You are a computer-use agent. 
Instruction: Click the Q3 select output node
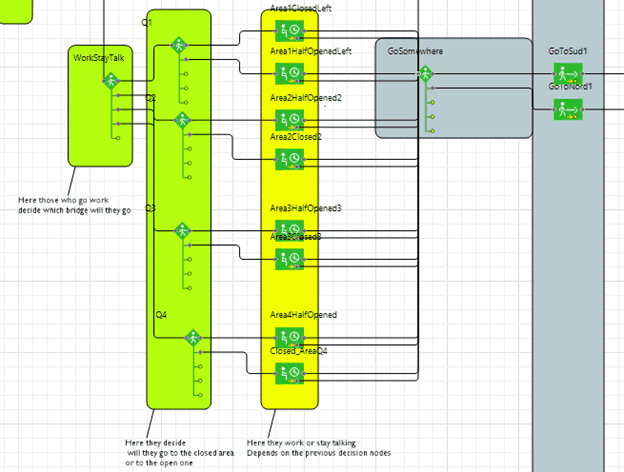click(182, 231)
